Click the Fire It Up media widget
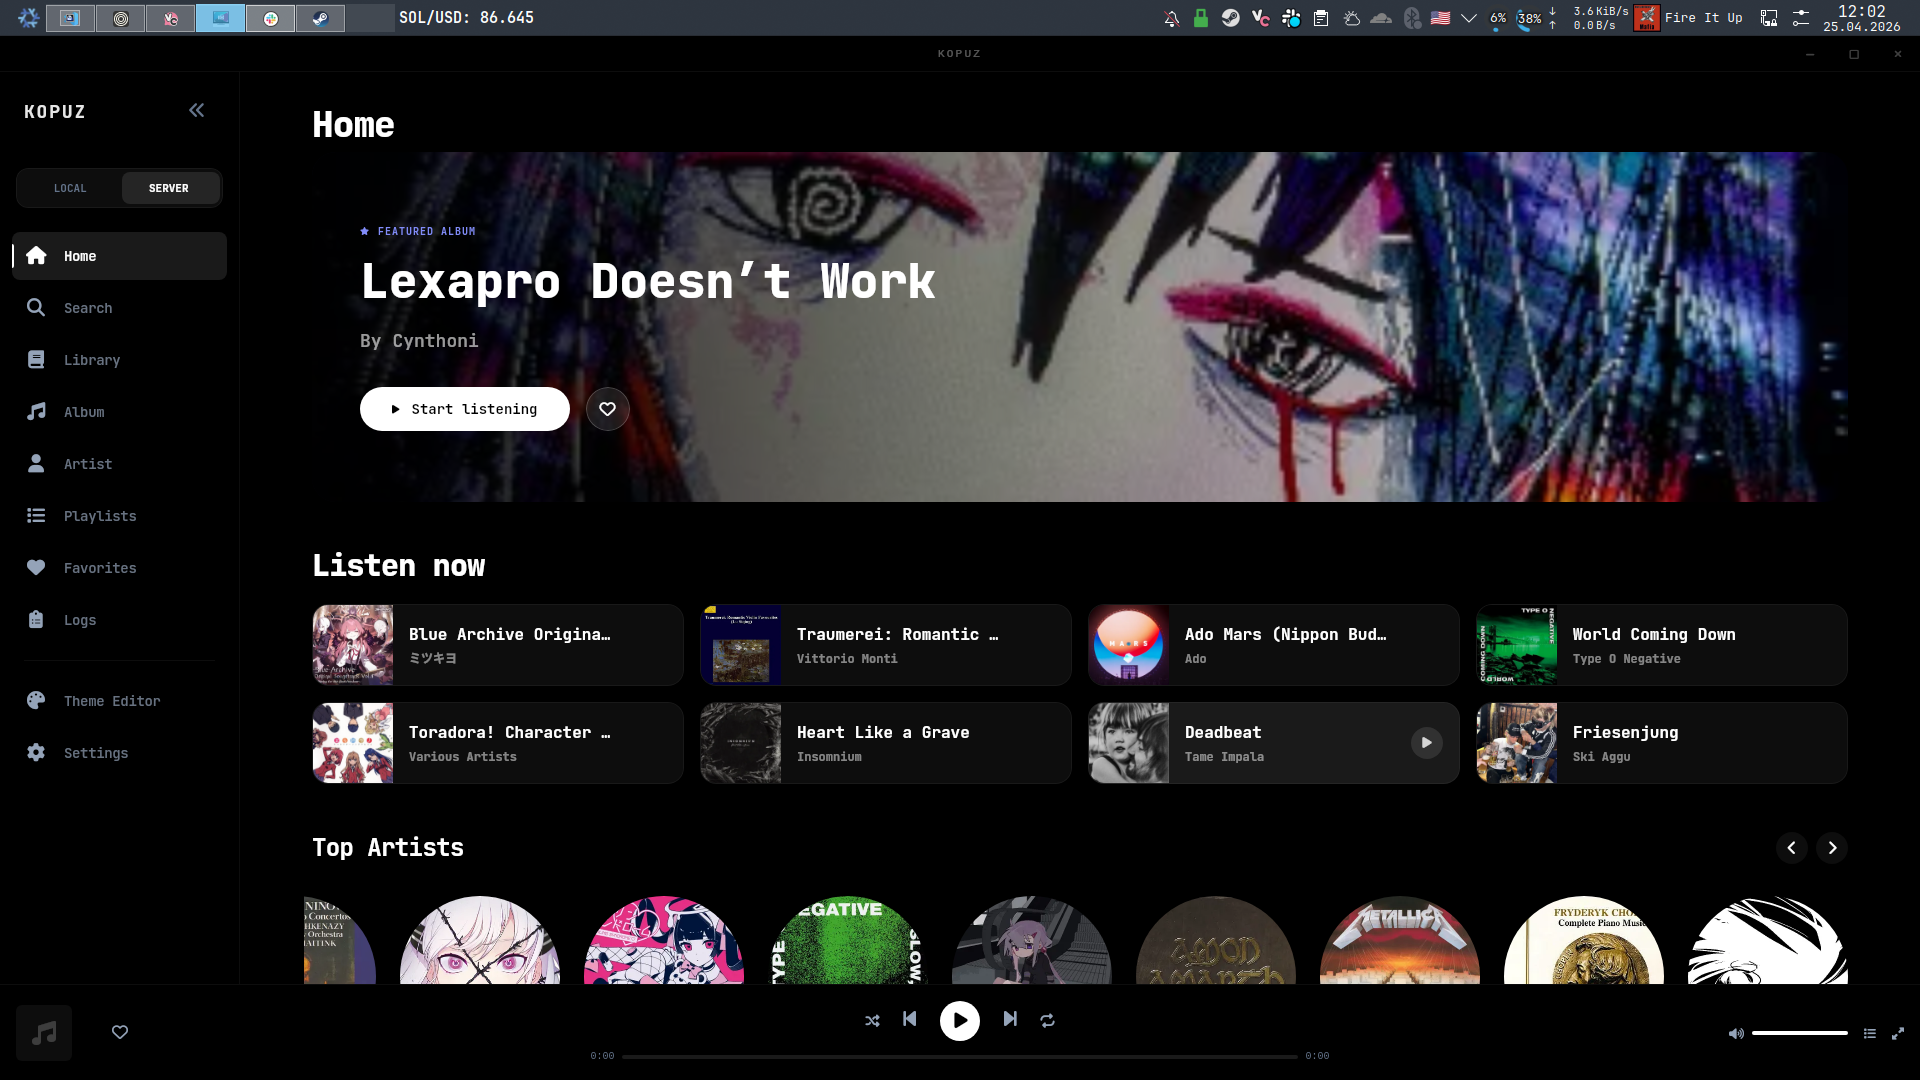The image size is (1920, 1080). [x=1688, y=18]
